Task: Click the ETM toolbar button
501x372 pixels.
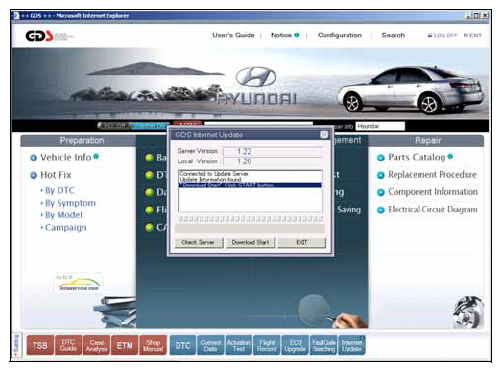Action: click(124, 345)
